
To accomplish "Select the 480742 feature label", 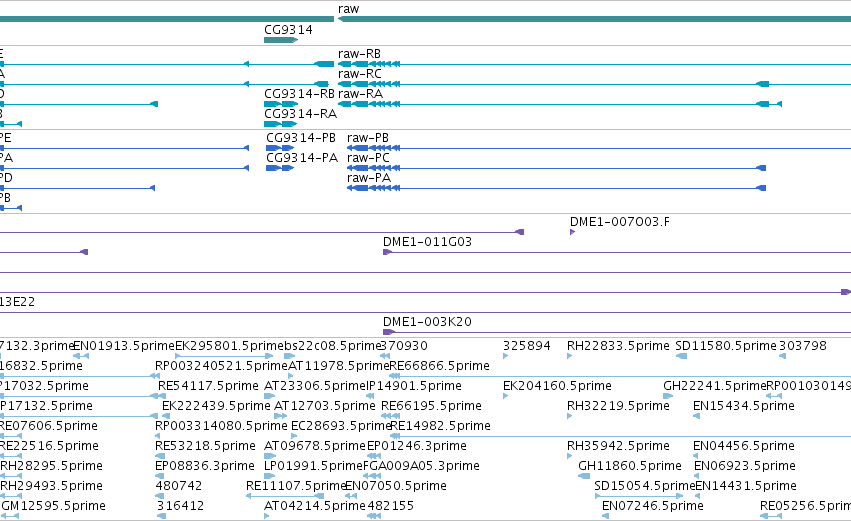I will tap(180, 486).
